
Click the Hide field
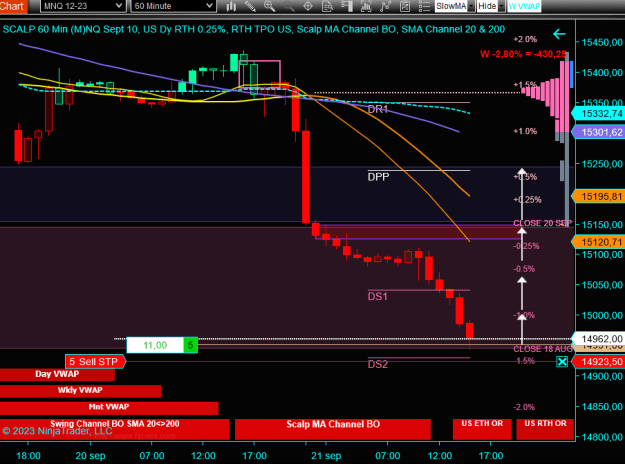pos(487,6)
